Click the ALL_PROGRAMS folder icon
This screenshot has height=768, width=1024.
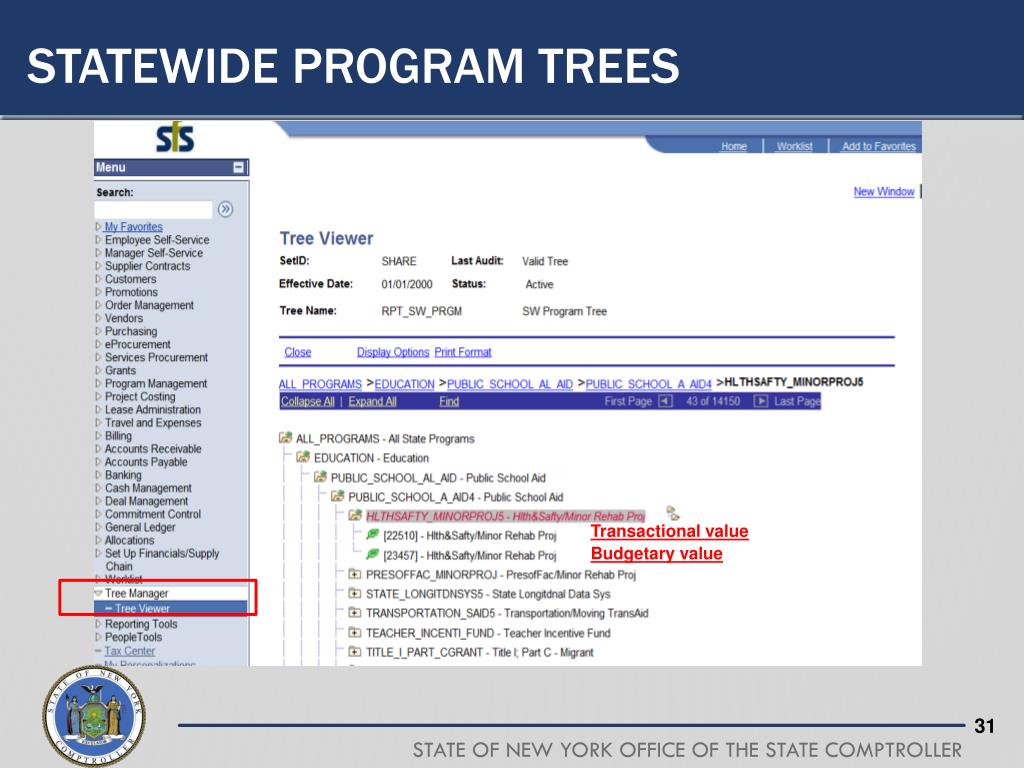click(x=285, y=438)
